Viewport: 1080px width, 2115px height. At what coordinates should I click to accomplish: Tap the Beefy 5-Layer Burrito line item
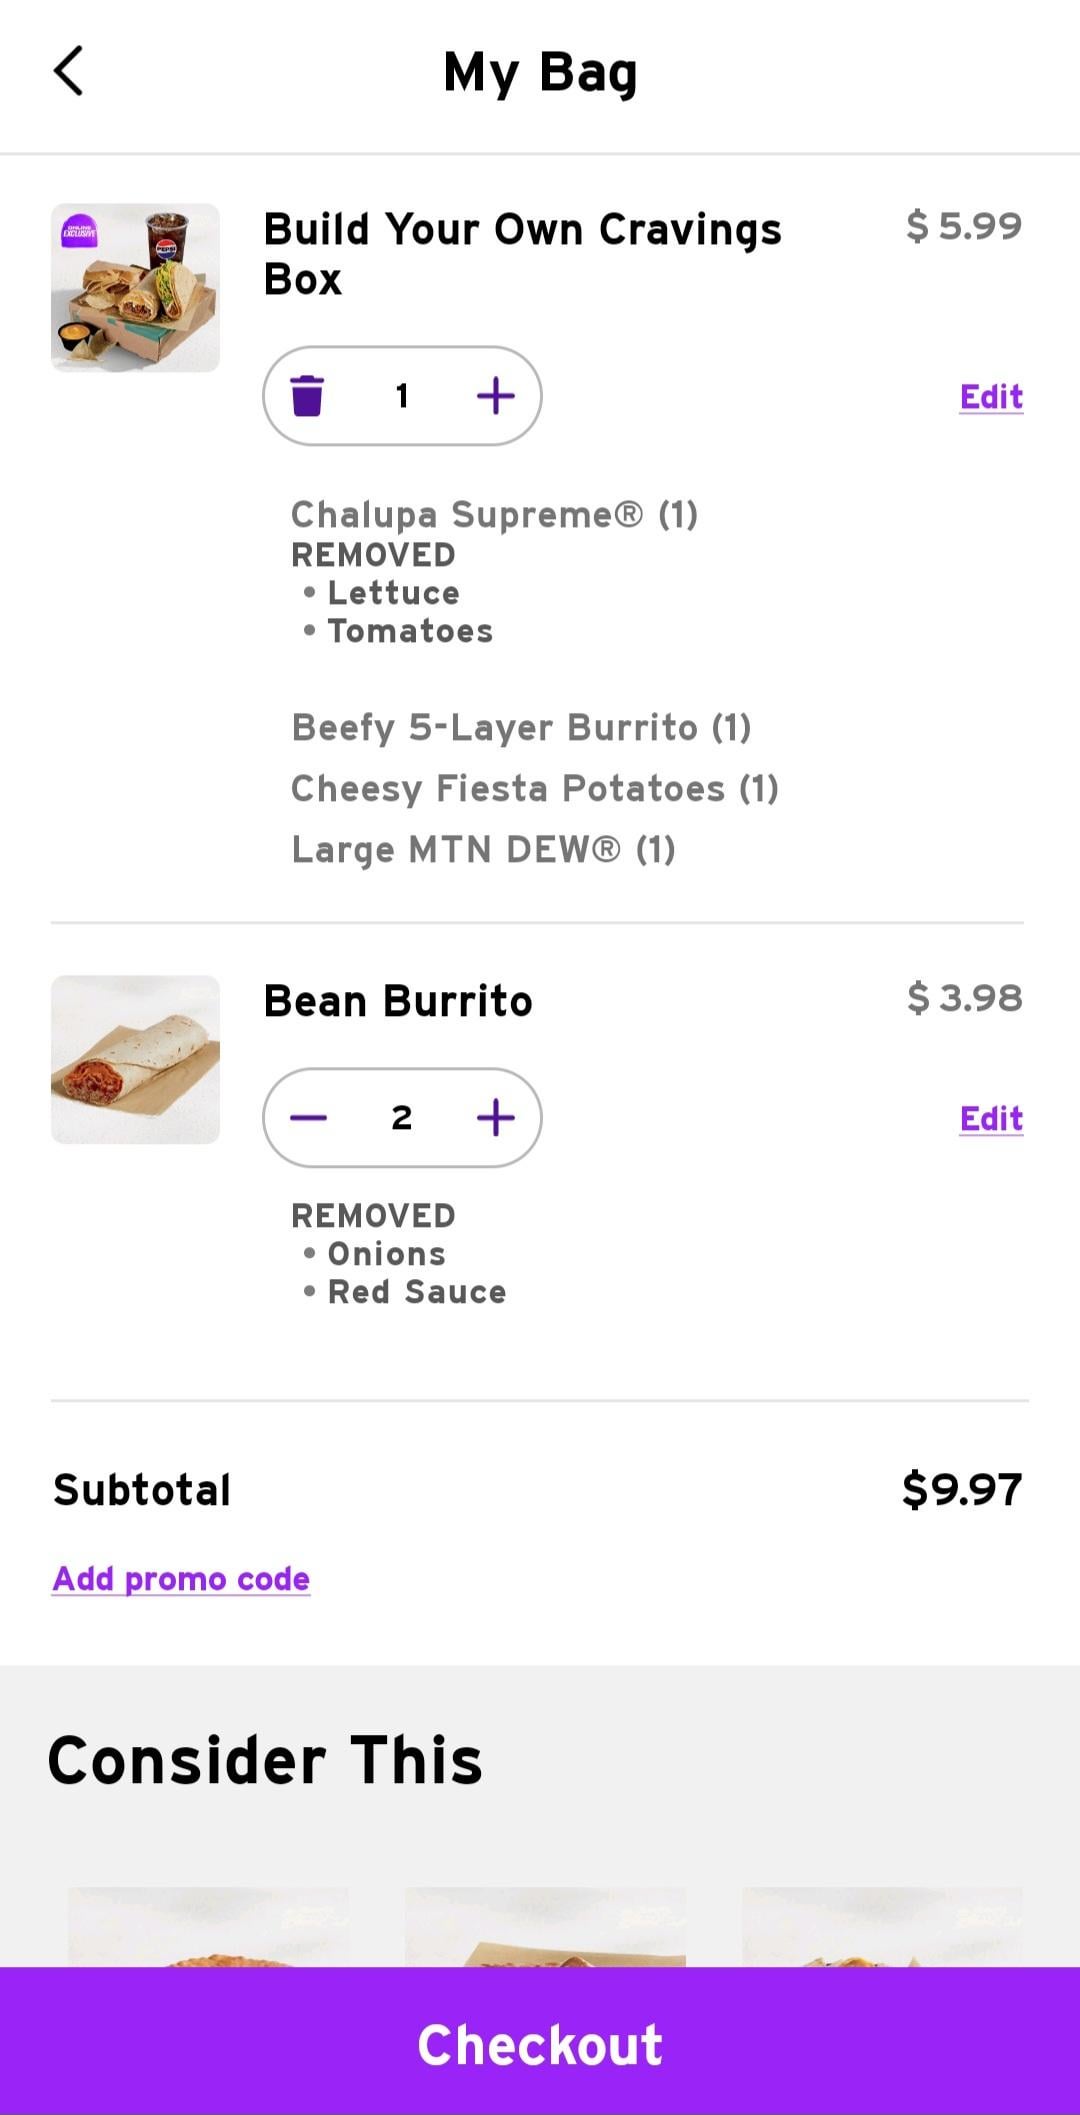tap(521, 727)
